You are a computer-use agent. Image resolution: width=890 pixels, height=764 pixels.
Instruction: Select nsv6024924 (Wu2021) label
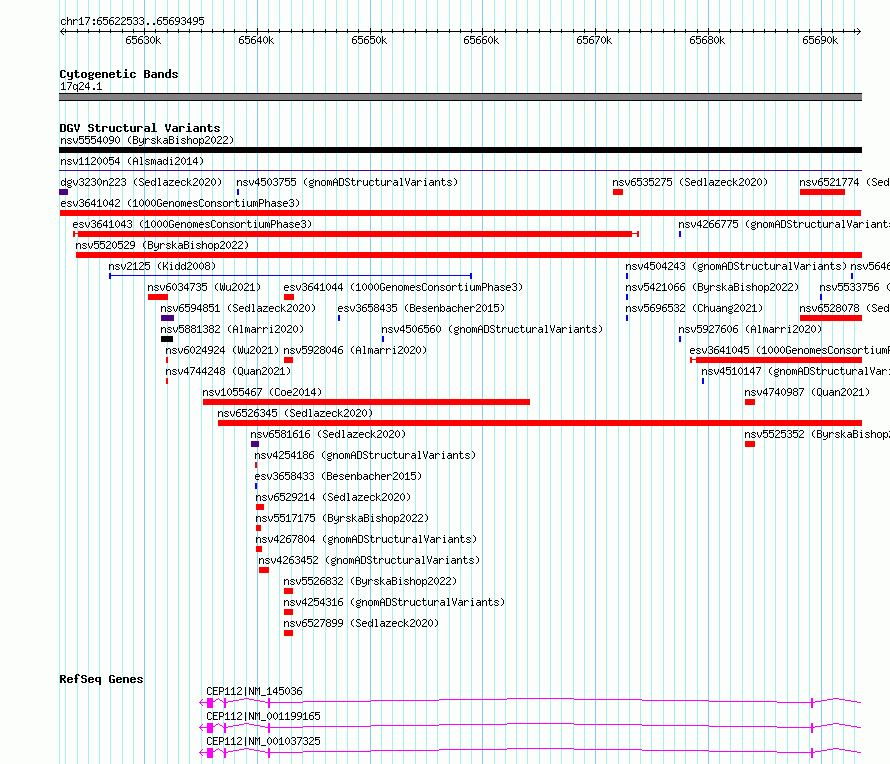pyautogui.click(x=222, y=350)
